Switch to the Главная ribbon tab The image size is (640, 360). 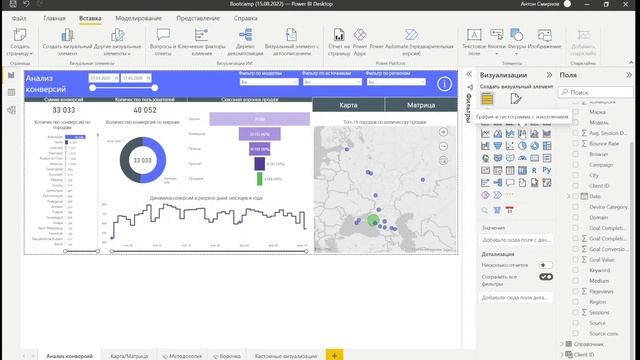coord(54,18)
